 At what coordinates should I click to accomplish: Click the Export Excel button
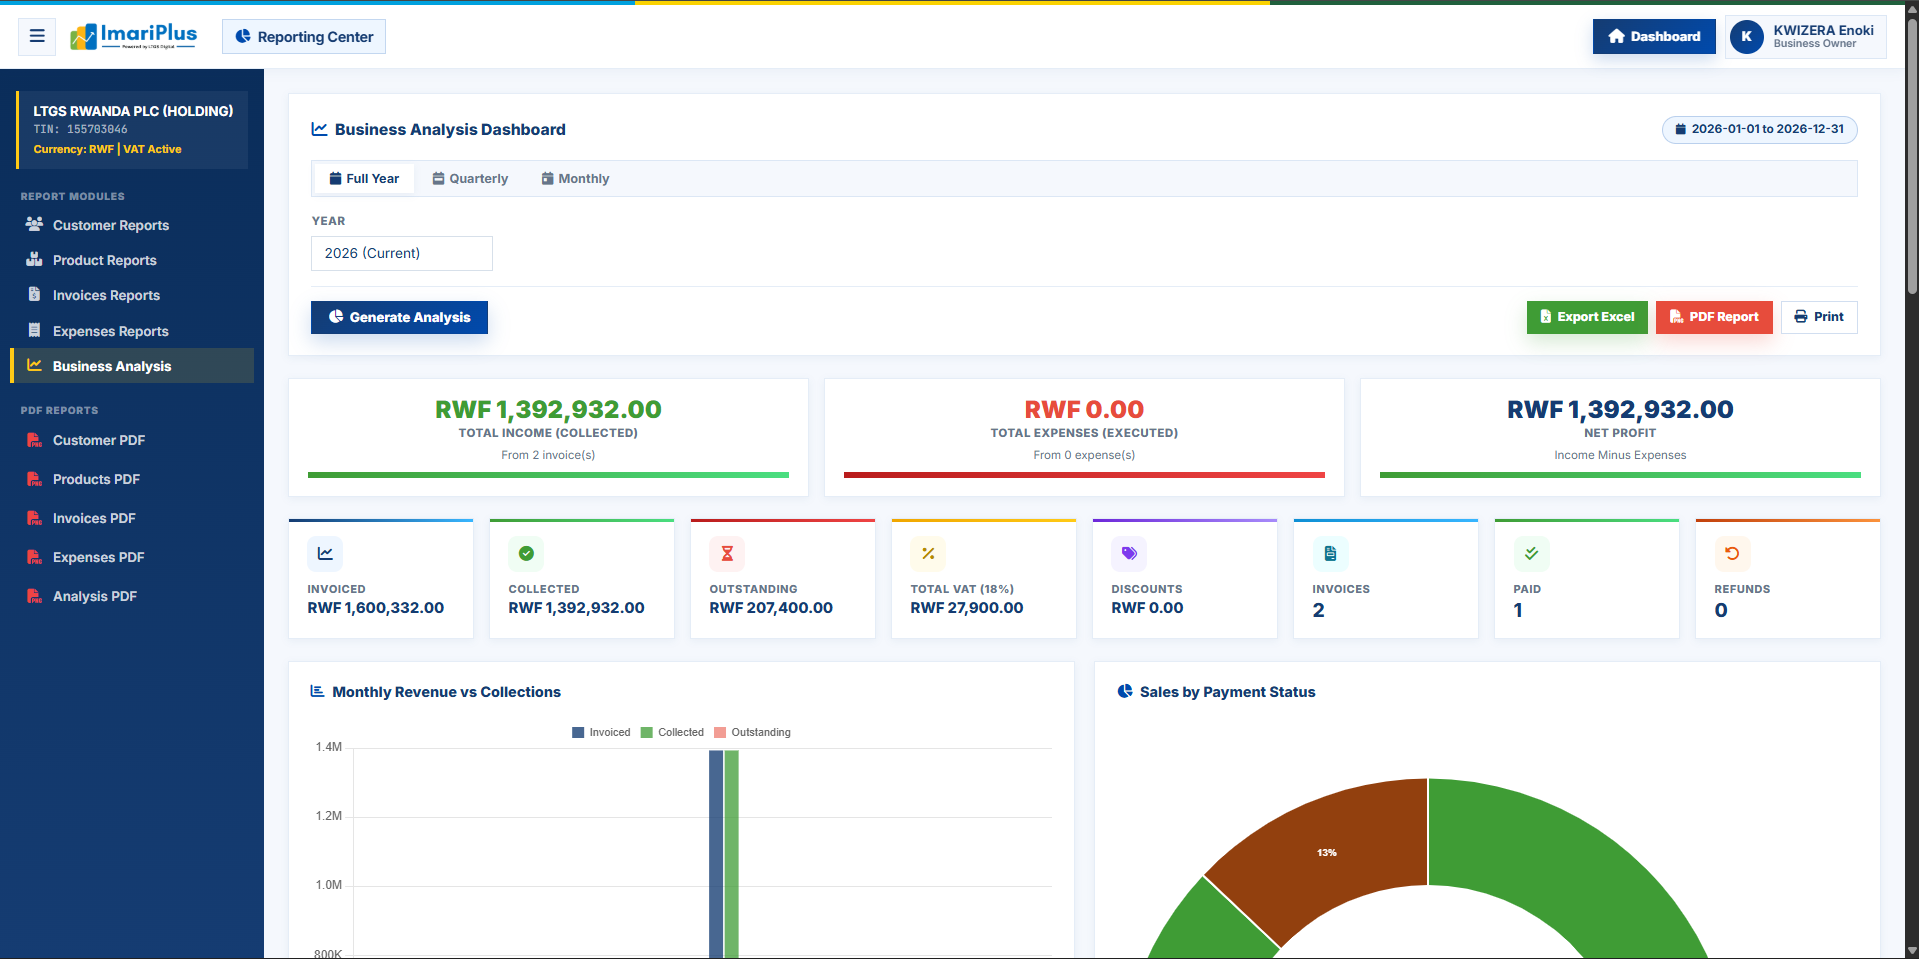1587,317
